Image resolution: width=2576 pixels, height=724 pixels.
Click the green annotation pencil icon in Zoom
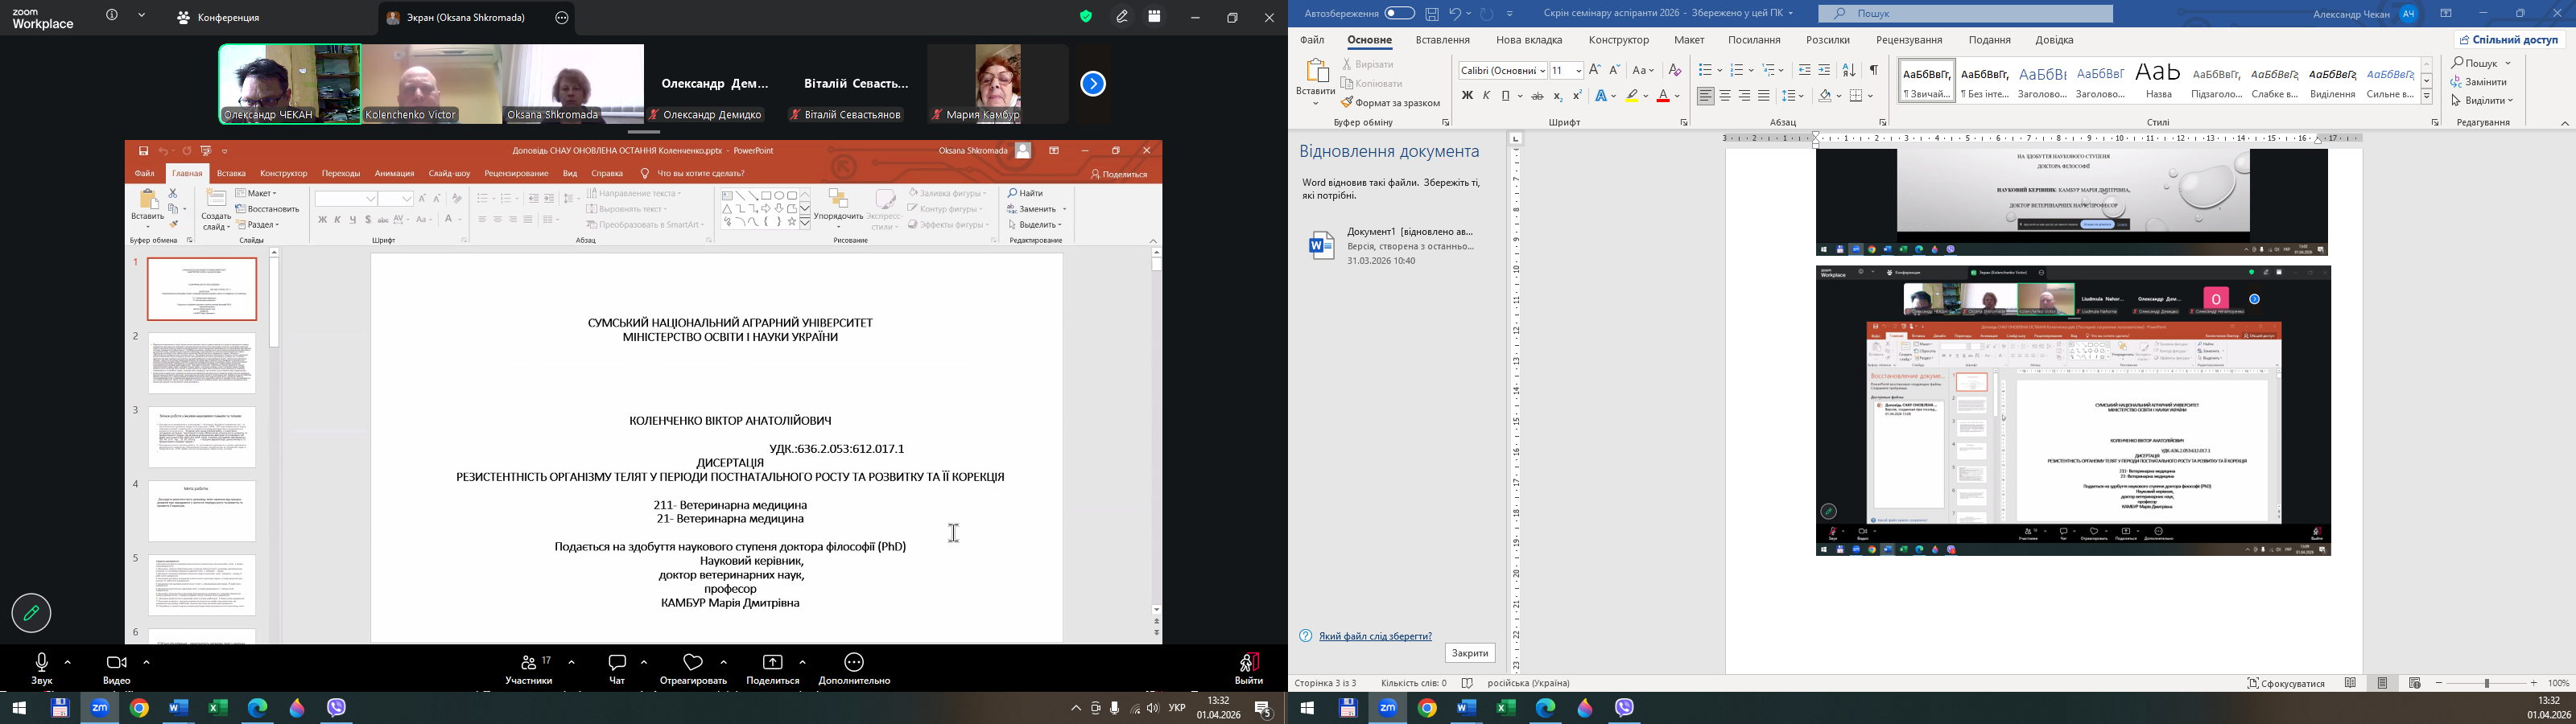tap(31, 613)
